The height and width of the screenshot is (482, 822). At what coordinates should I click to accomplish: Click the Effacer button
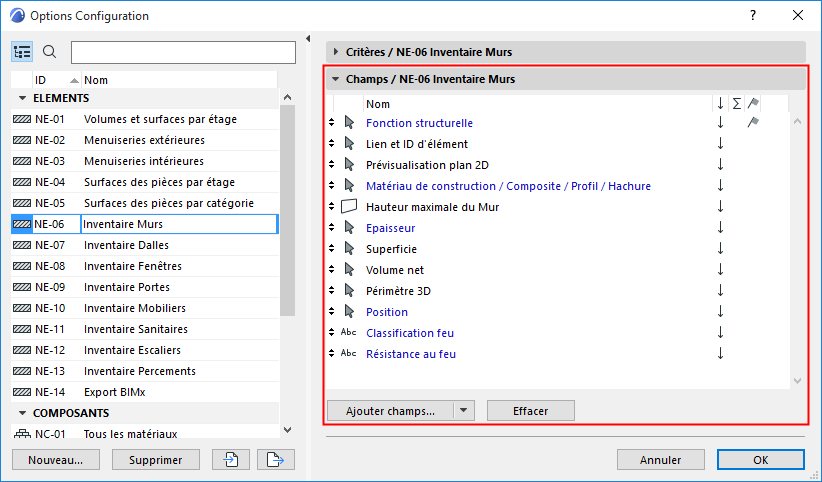pos(531,410)
